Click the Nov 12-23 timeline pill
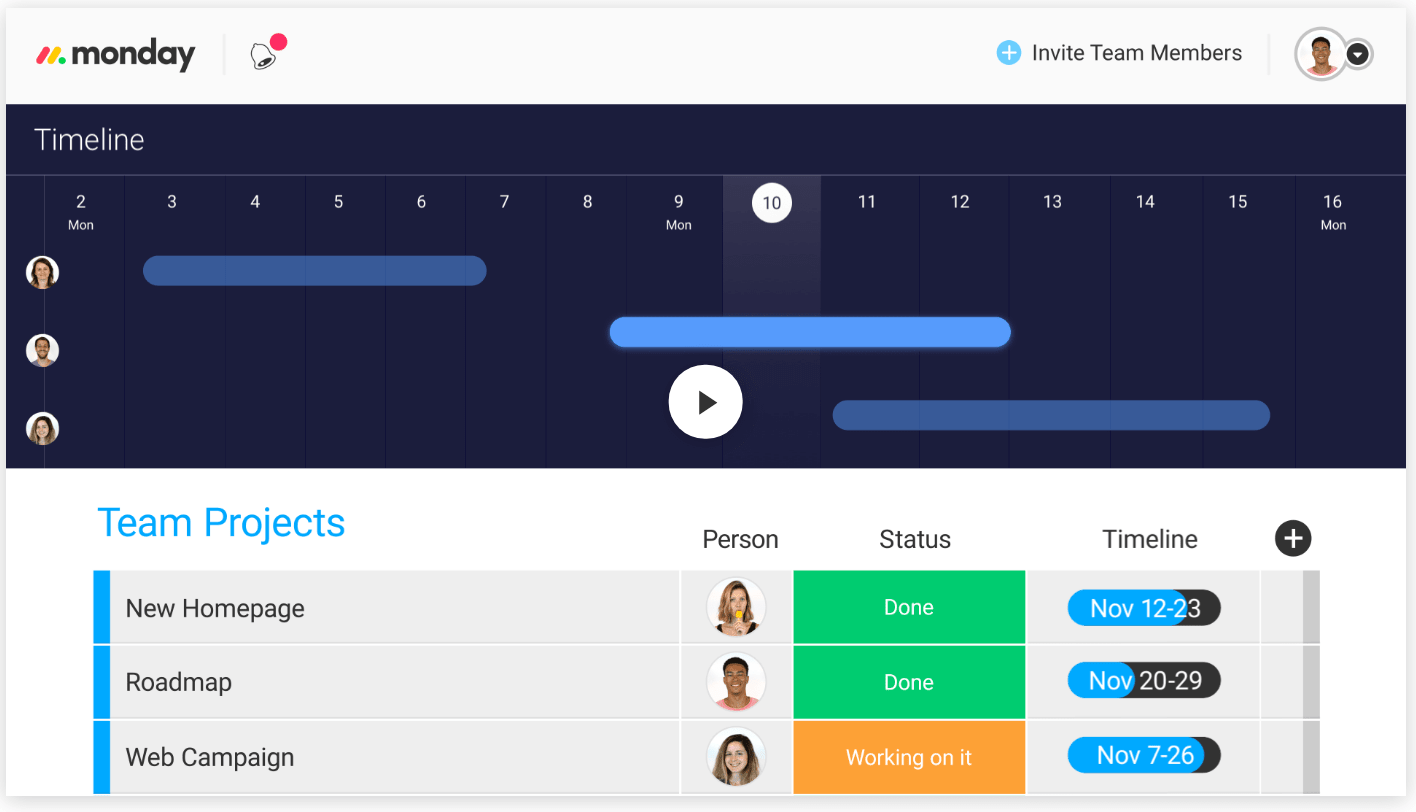This screenshot has height=812, width=1416. pyautogui.click(x=1144, y=608)
